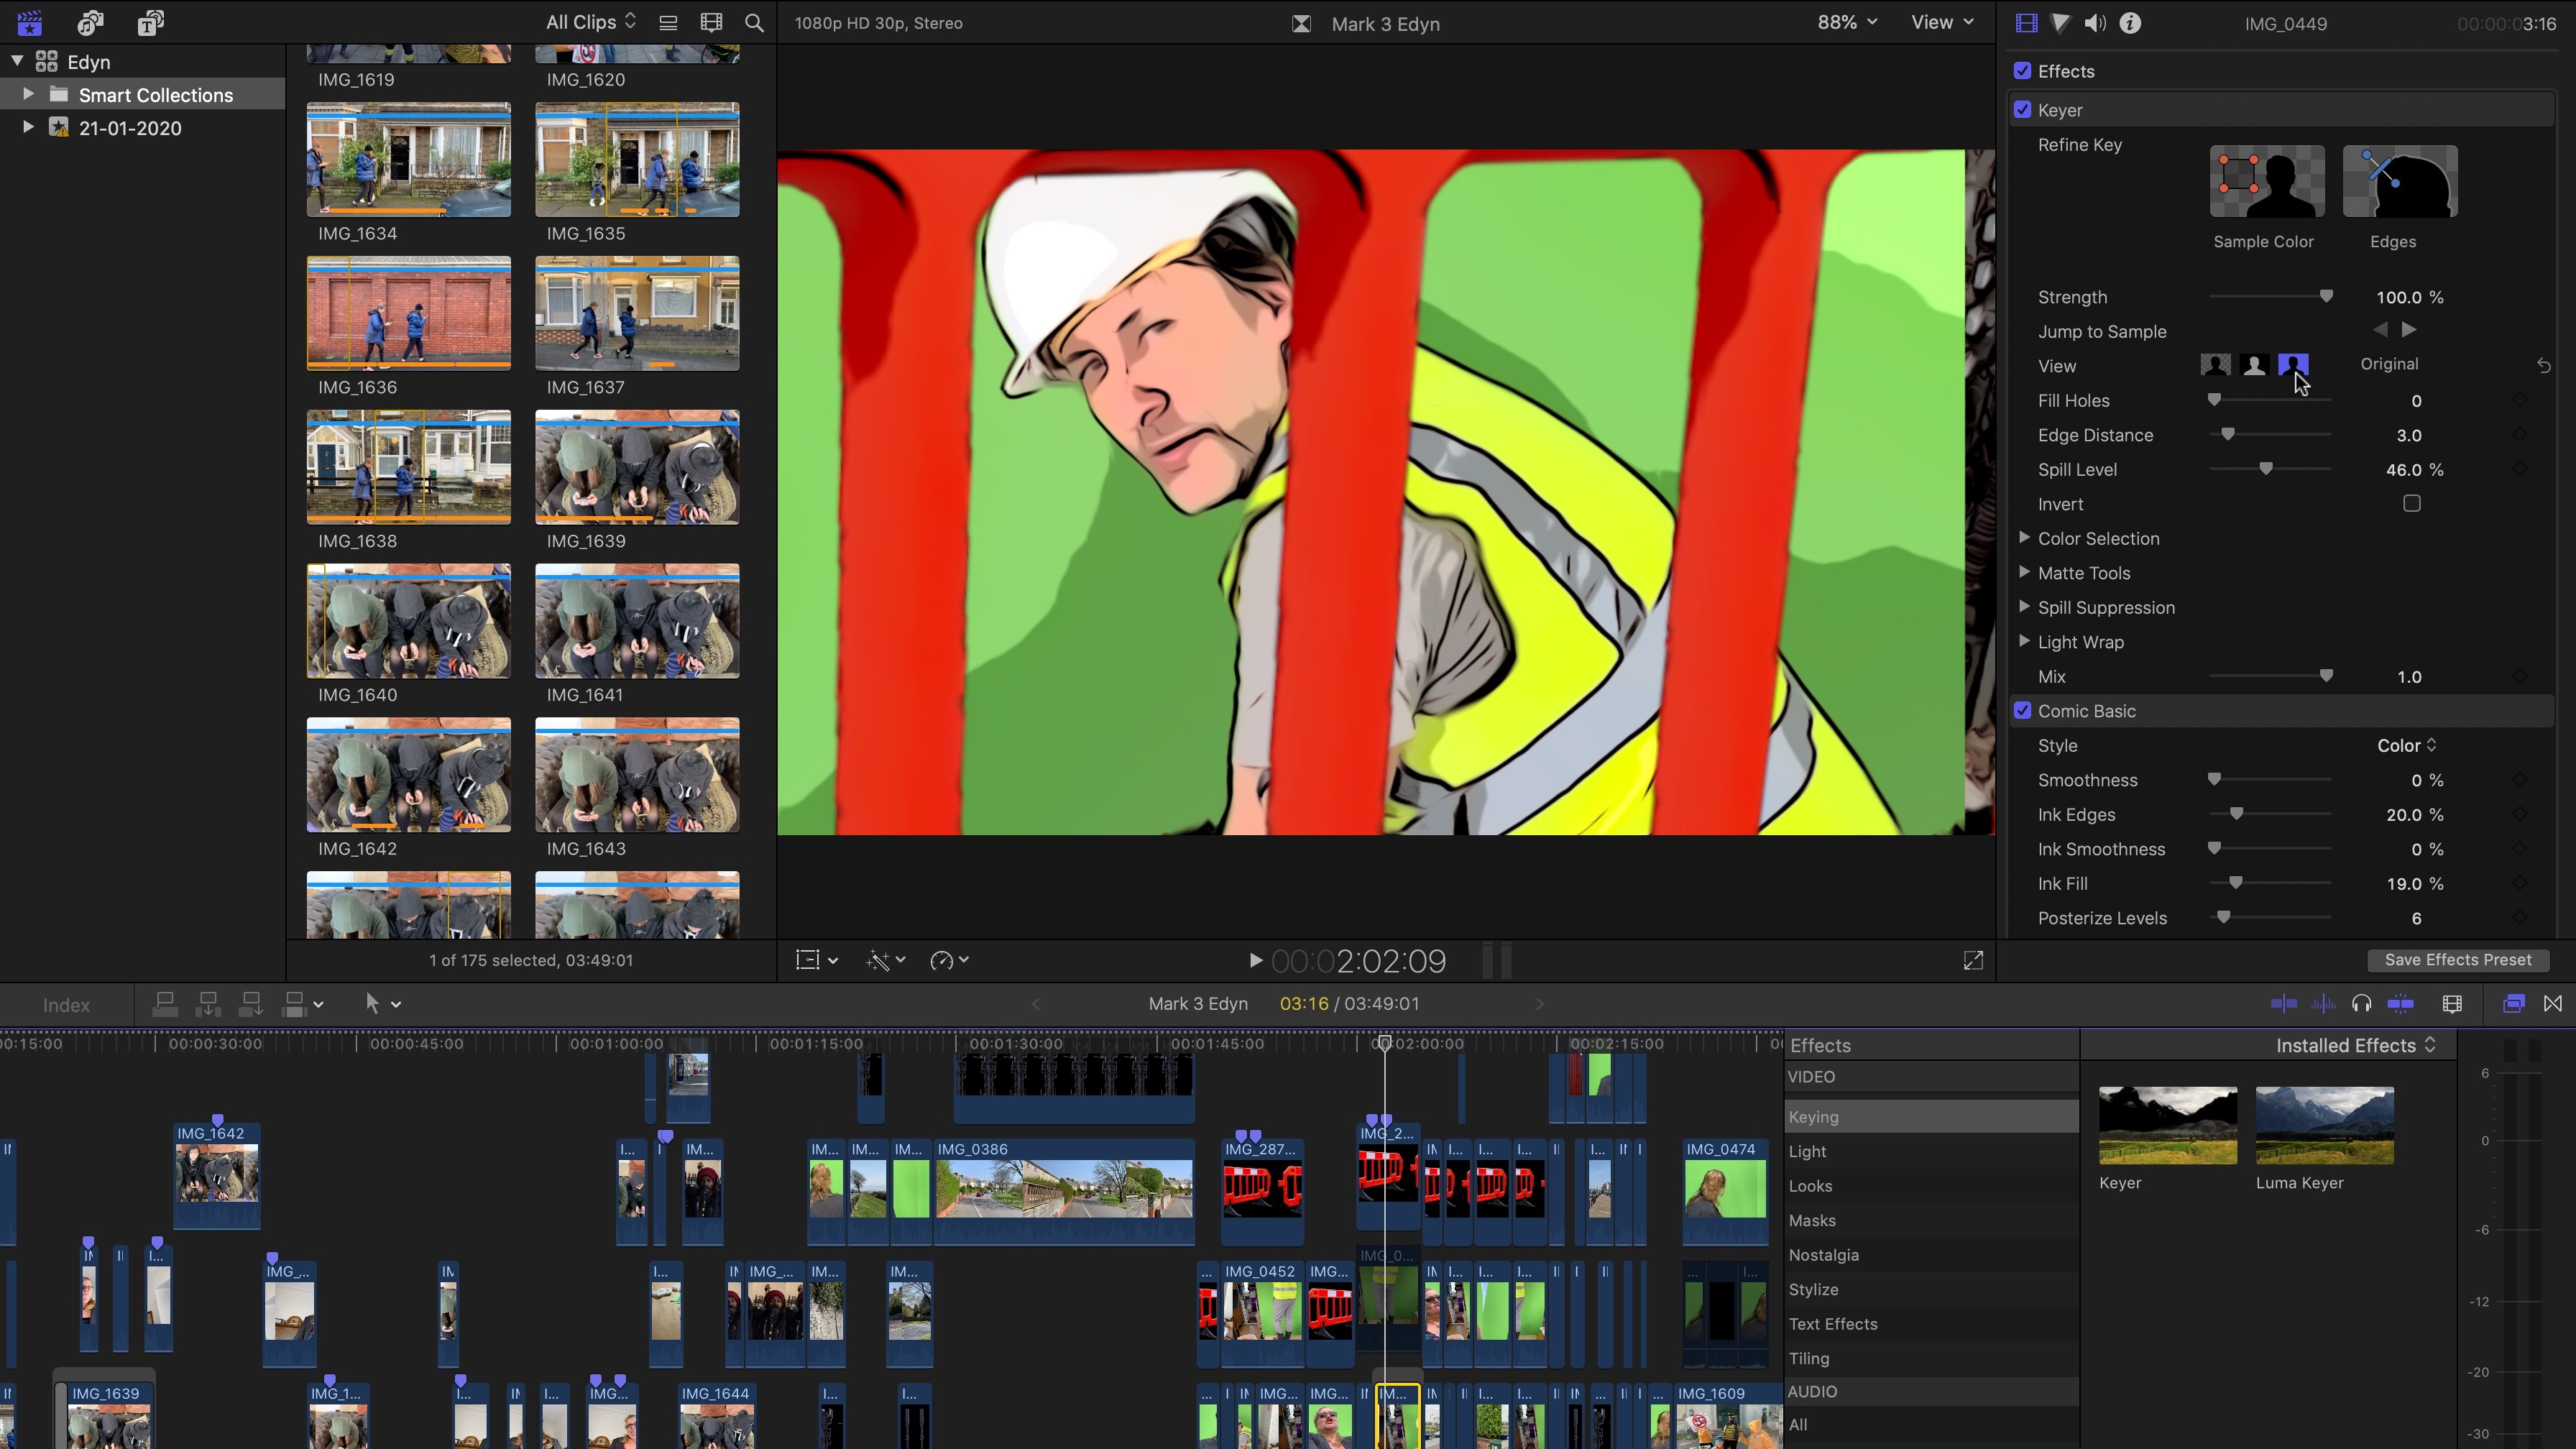Click the fill holes view icon
The image size is (2576, 1449).
point(2254,364)
